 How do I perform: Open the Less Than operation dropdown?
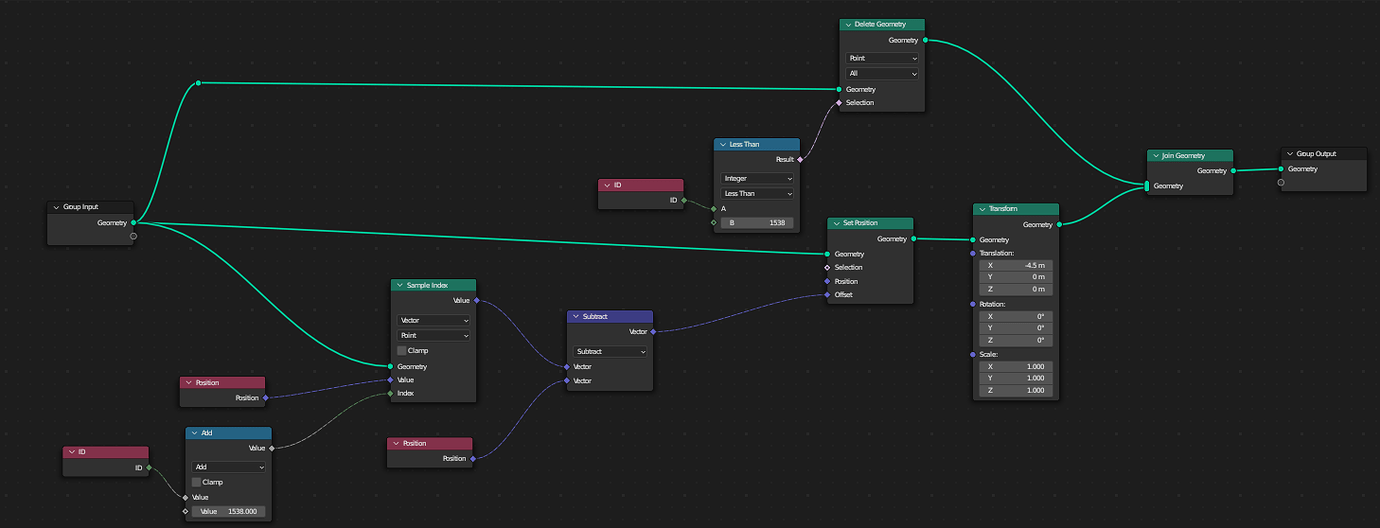[x=758, y=193]
